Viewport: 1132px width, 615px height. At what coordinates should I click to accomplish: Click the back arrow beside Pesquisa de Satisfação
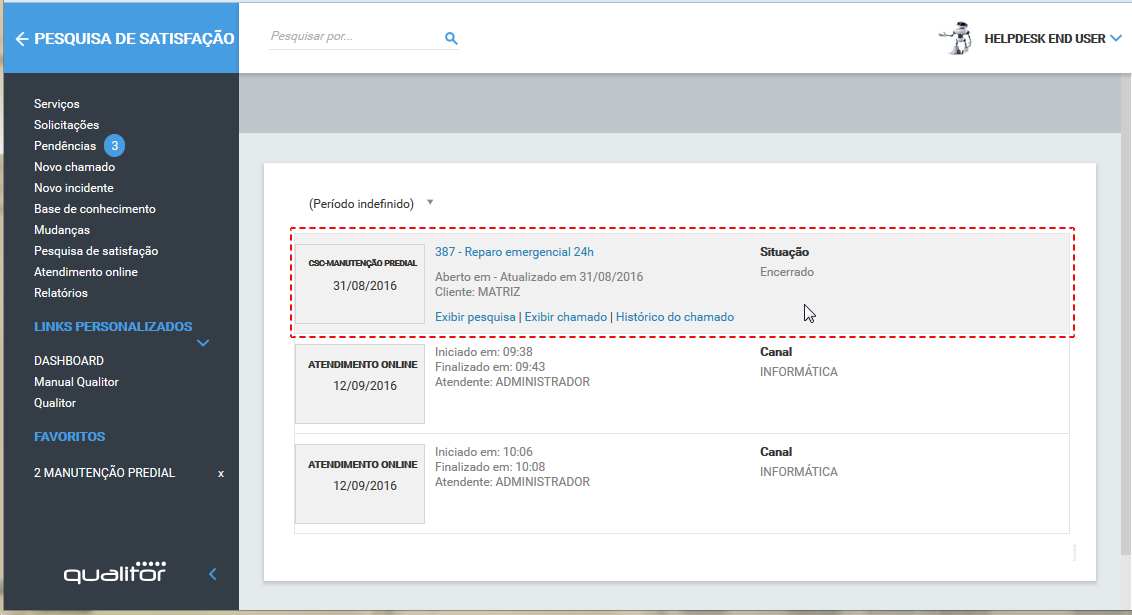tap(22, 39)
